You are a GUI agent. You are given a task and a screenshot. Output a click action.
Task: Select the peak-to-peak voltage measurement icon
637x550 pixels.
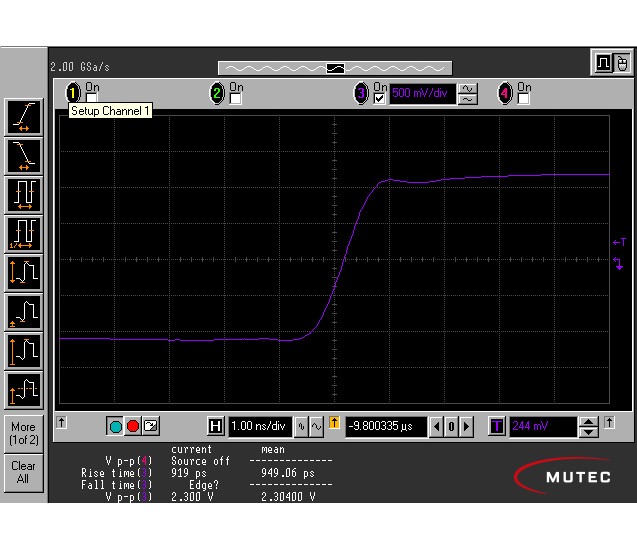click(23, 272)
